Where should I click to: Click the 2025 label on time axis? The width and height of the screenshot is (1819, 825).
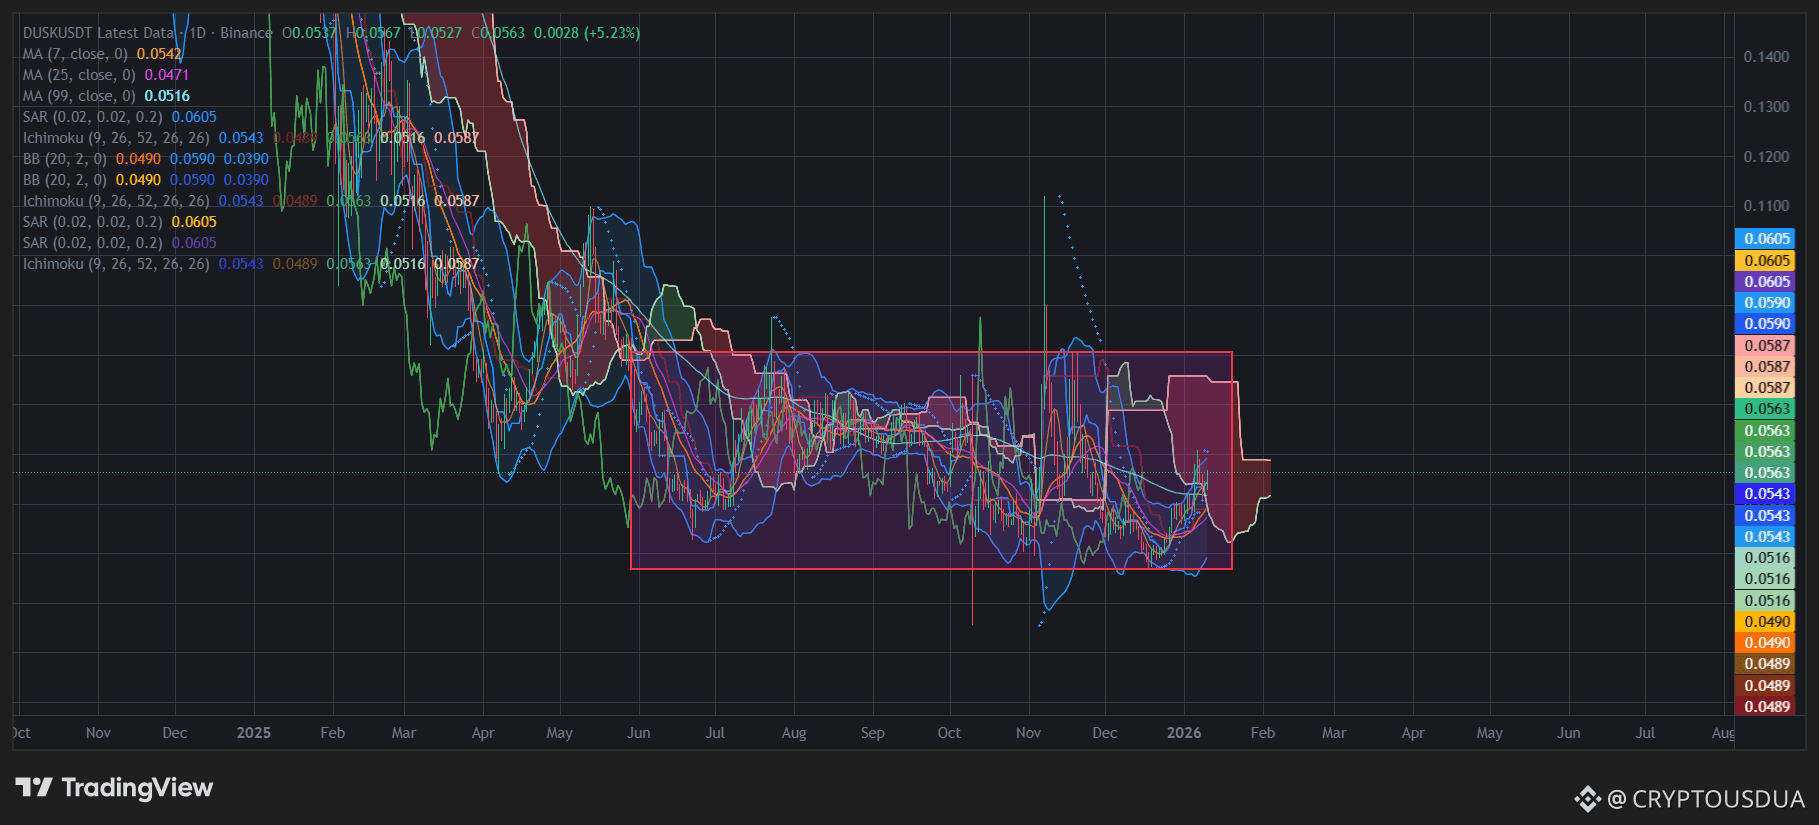(253, 733)
